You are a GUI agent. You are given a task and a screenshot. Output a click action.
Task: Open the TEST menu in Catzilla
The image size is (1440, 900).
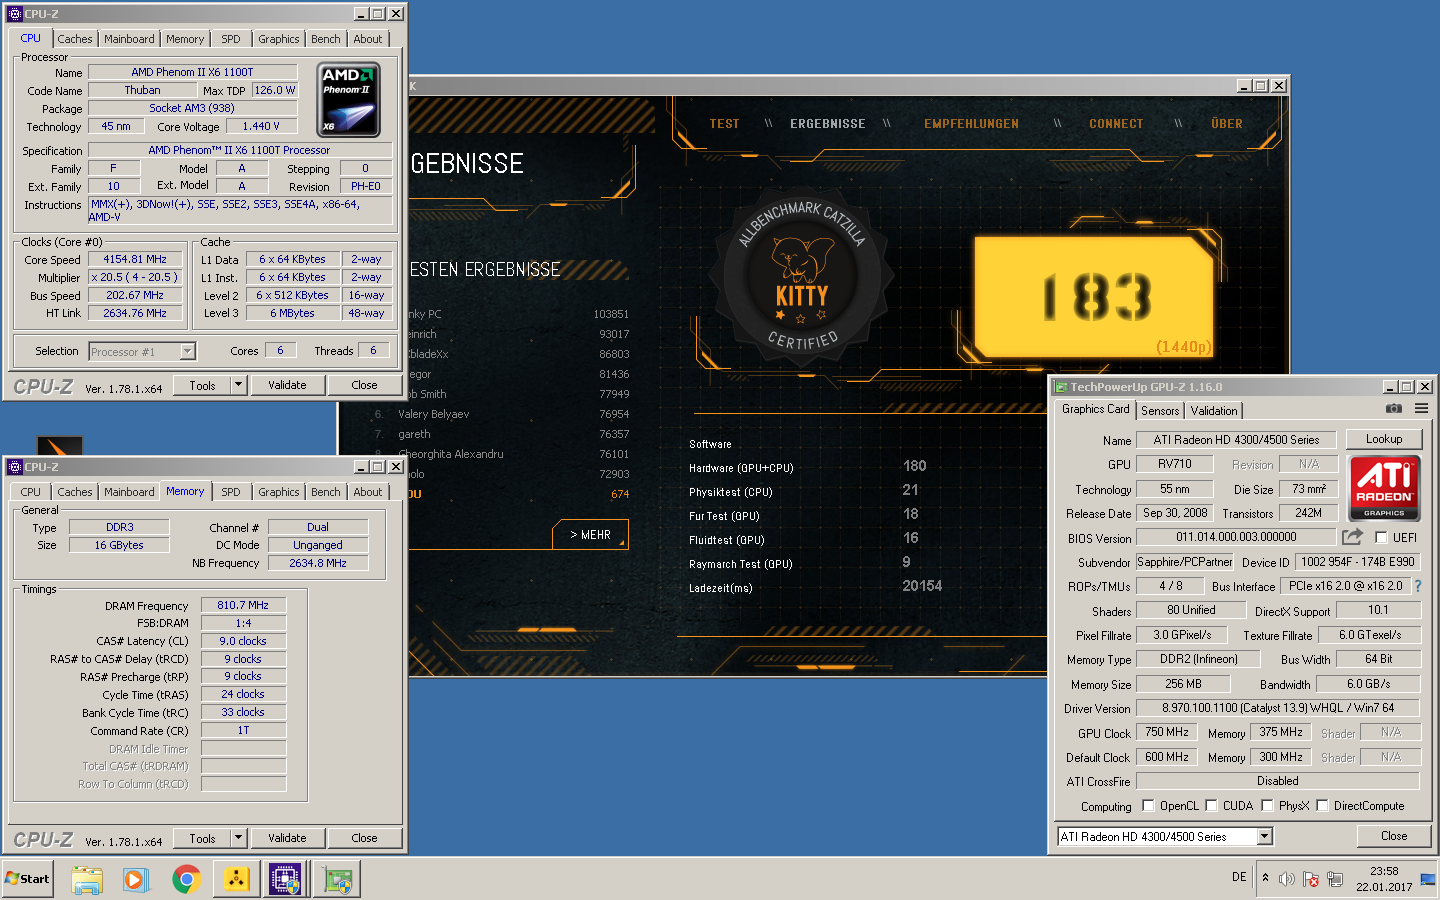tap(725, 124)
